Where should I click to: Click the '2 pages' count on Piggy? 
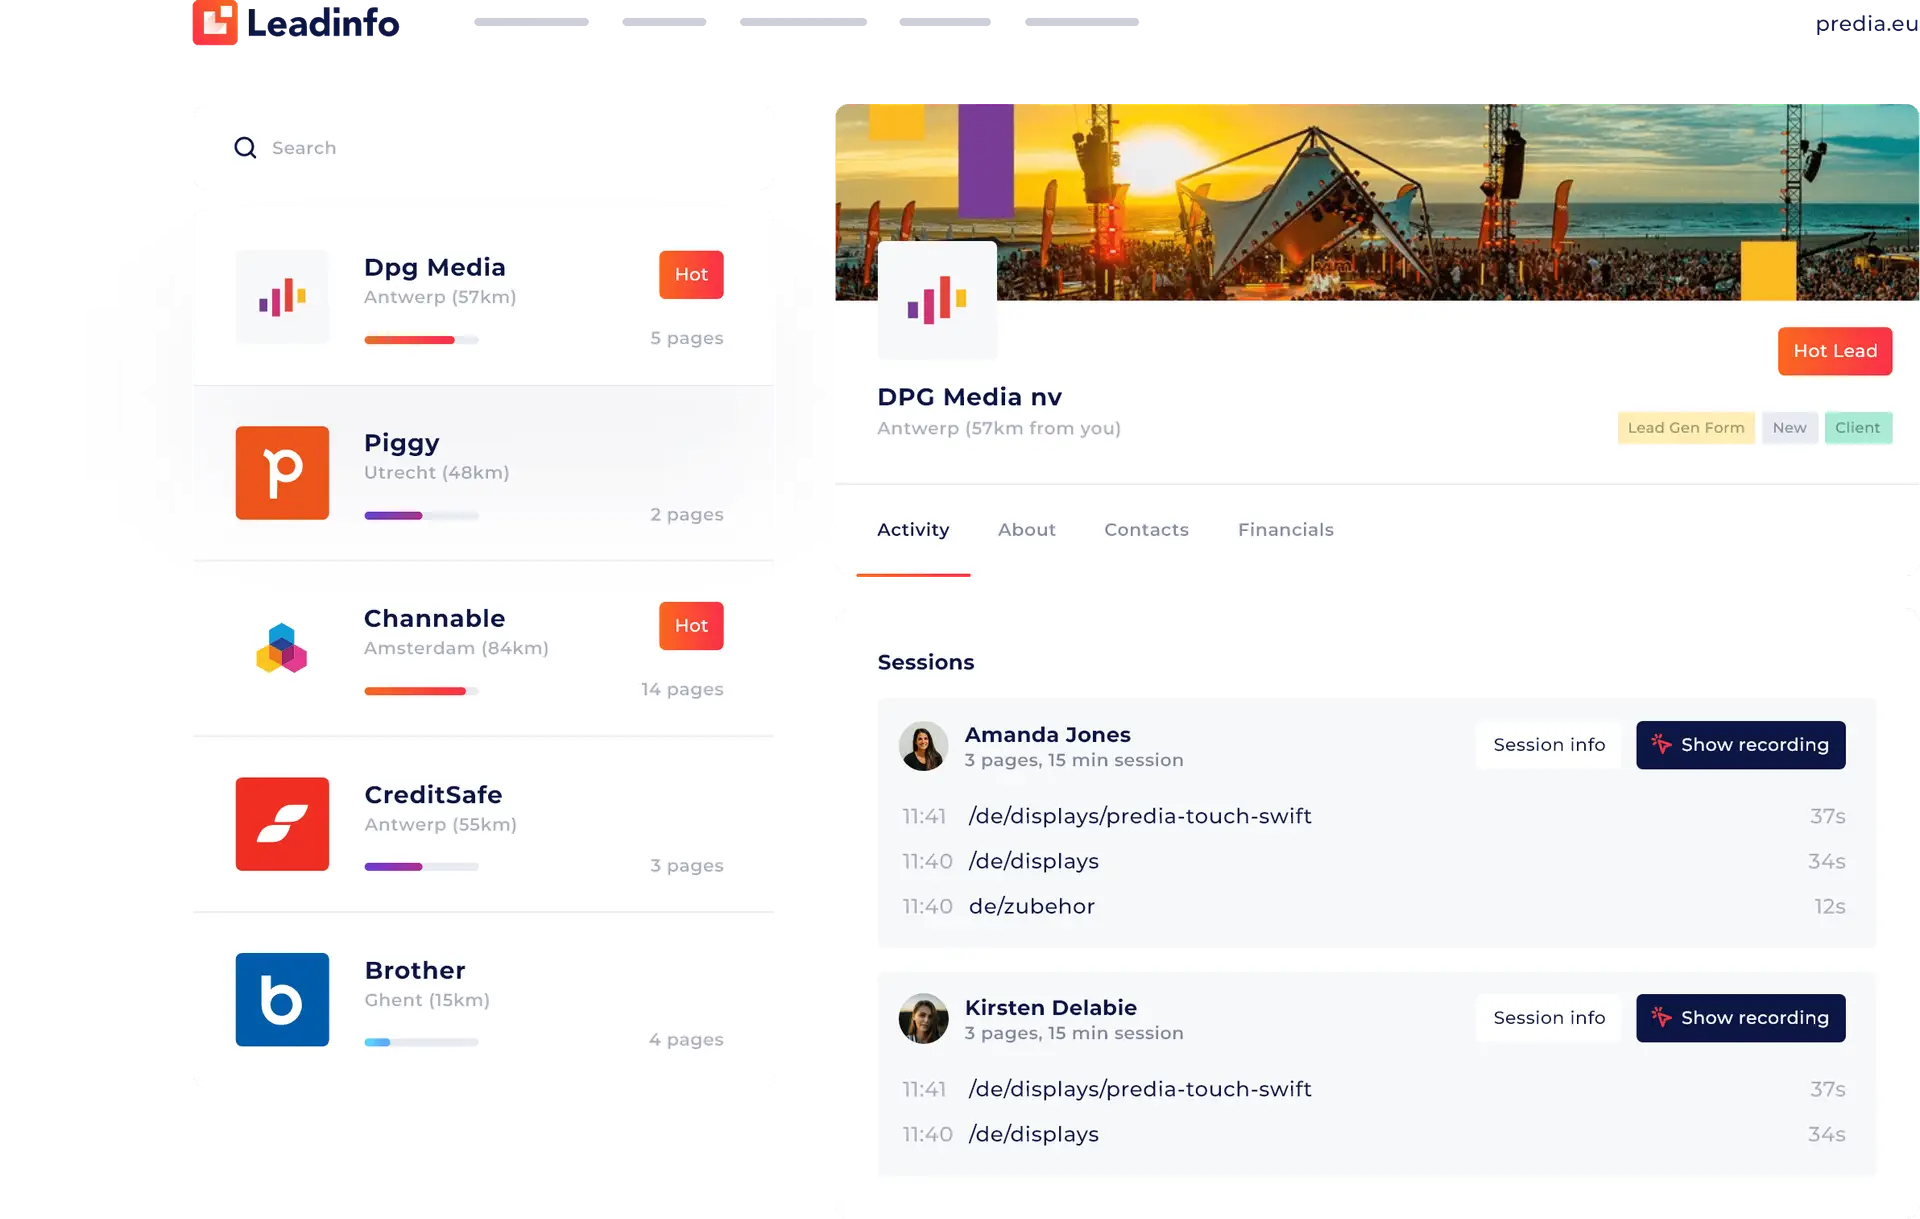(686, 514)
